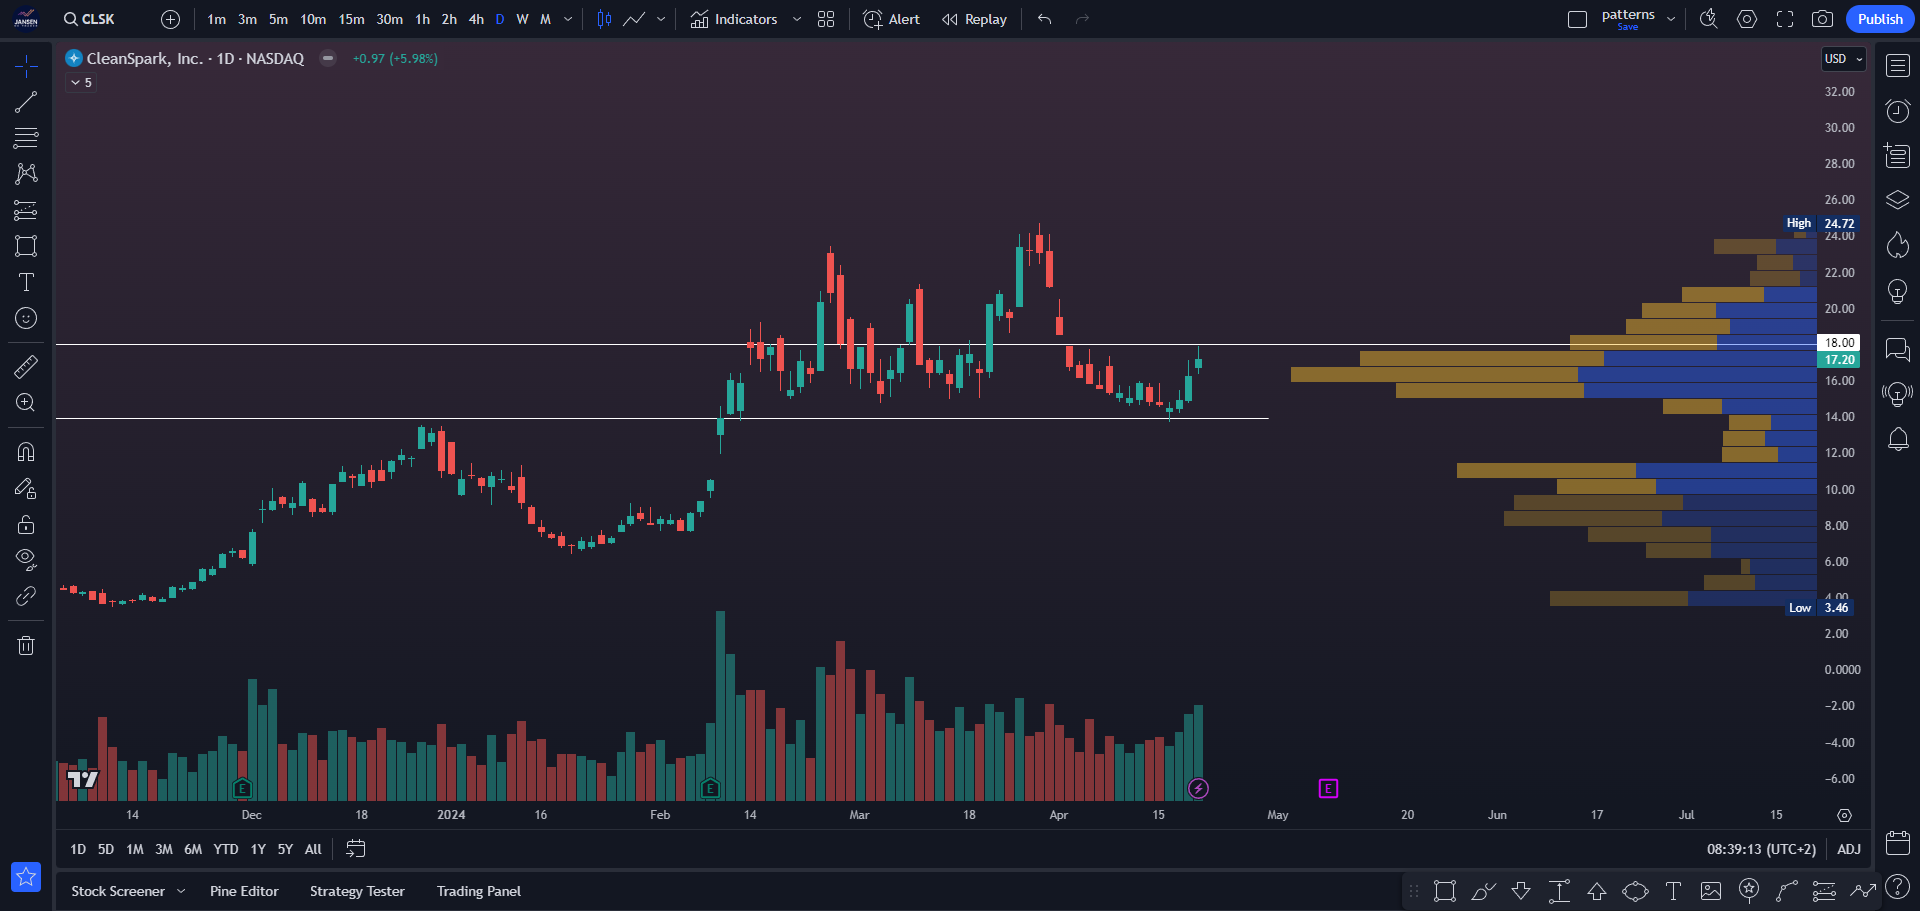Open the help question mark
1920x911 pixels.
tap(1898, 887)
